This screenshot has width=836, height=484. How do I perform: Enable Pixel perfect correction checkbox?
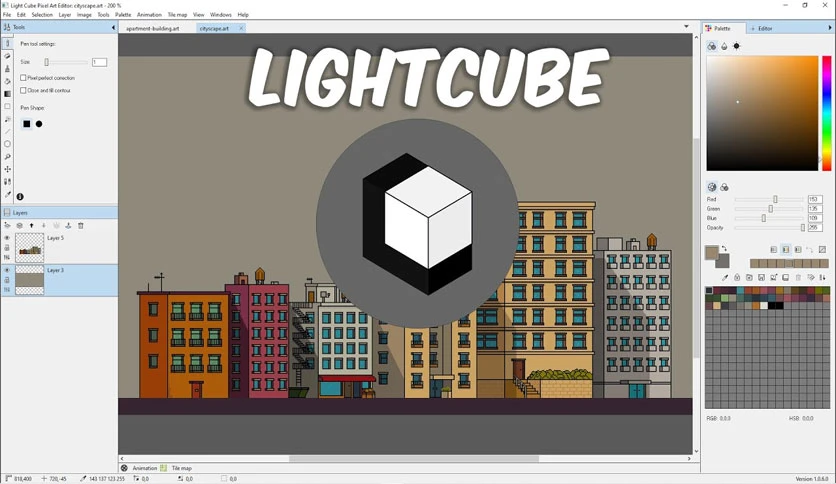click(x=23, y=78)
